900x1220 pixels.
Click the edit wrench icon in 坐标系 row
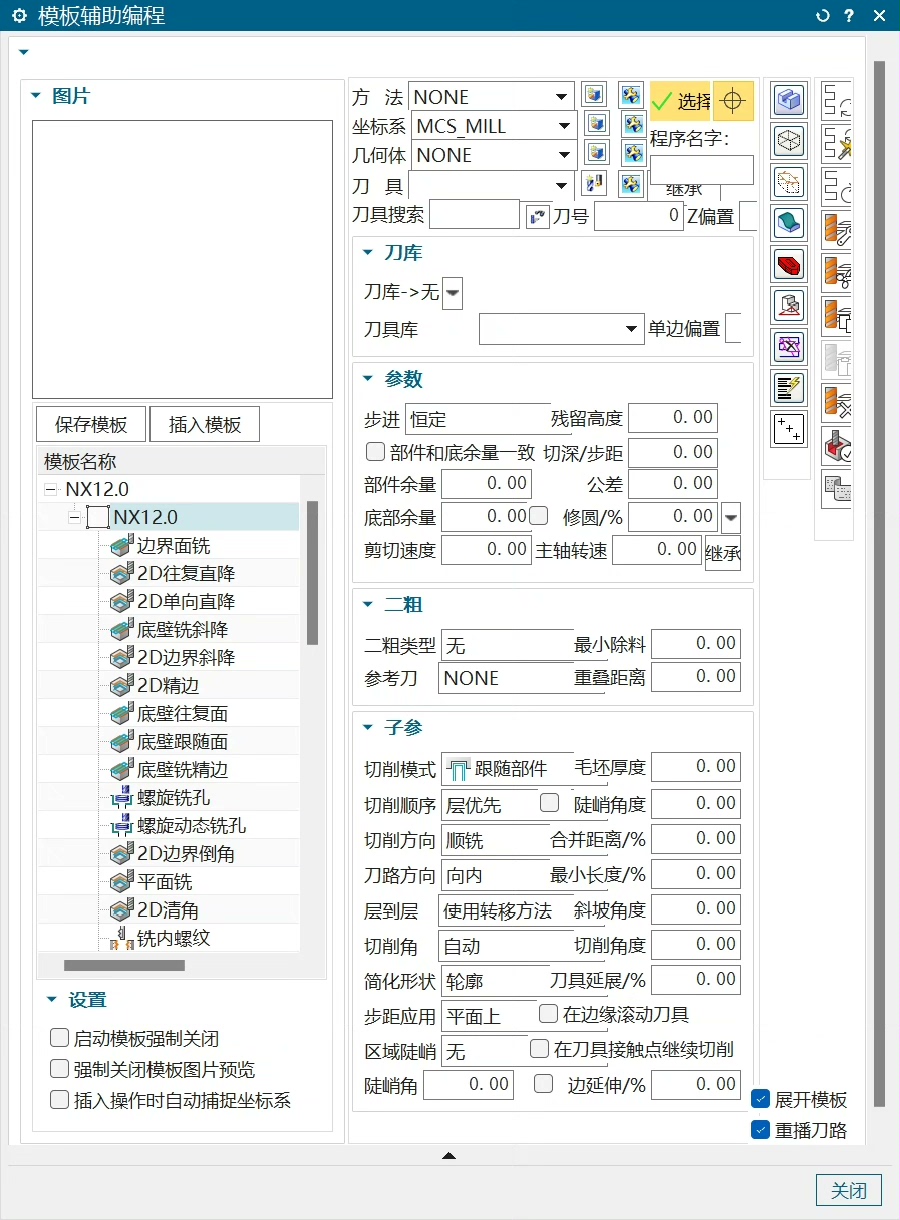tap(633, 125)
